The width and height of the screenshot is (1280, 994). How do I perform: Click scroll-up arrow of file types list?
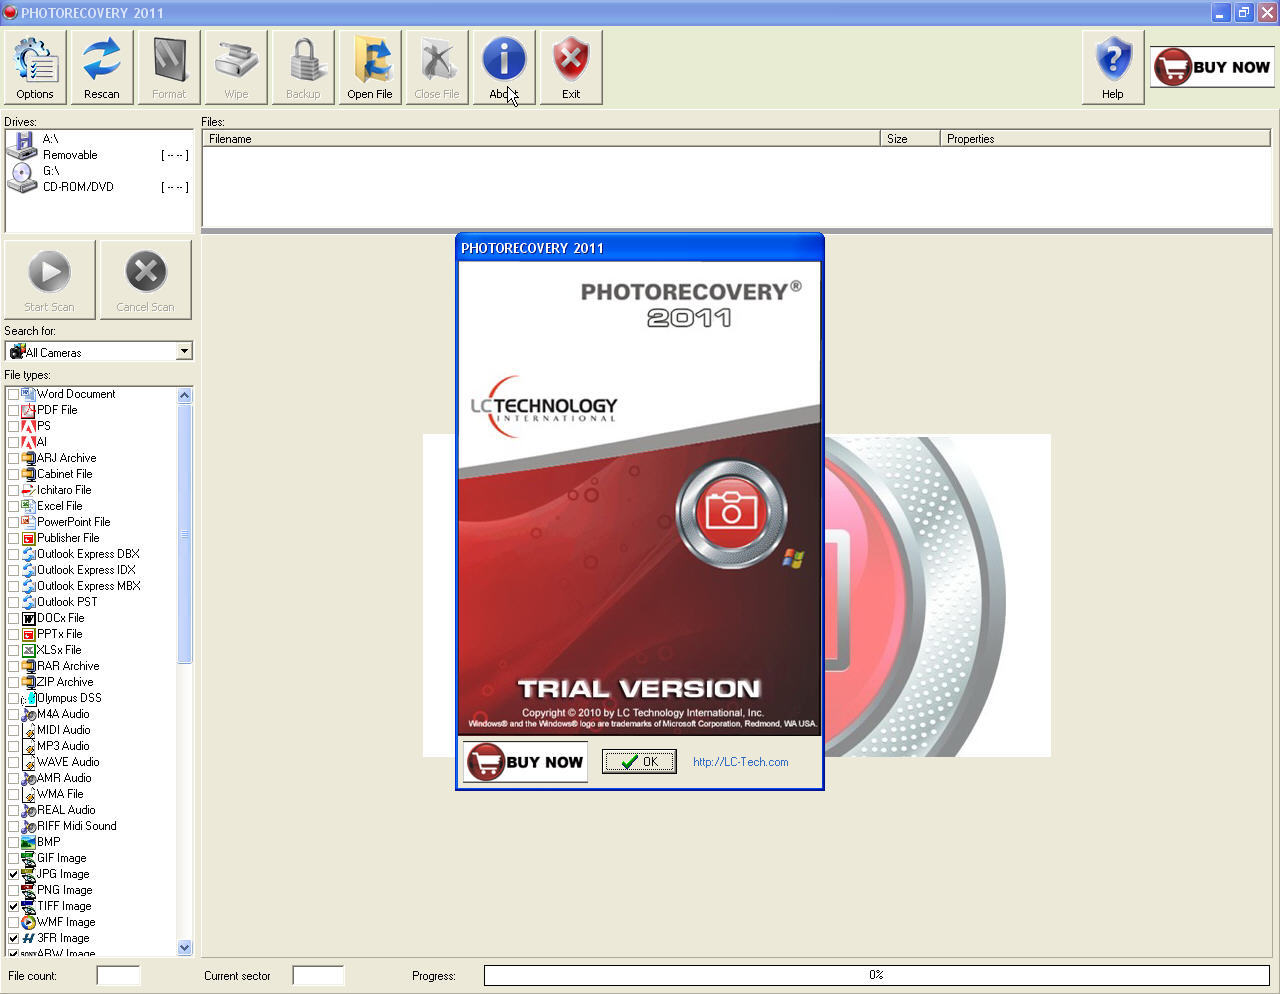(184, 395)
